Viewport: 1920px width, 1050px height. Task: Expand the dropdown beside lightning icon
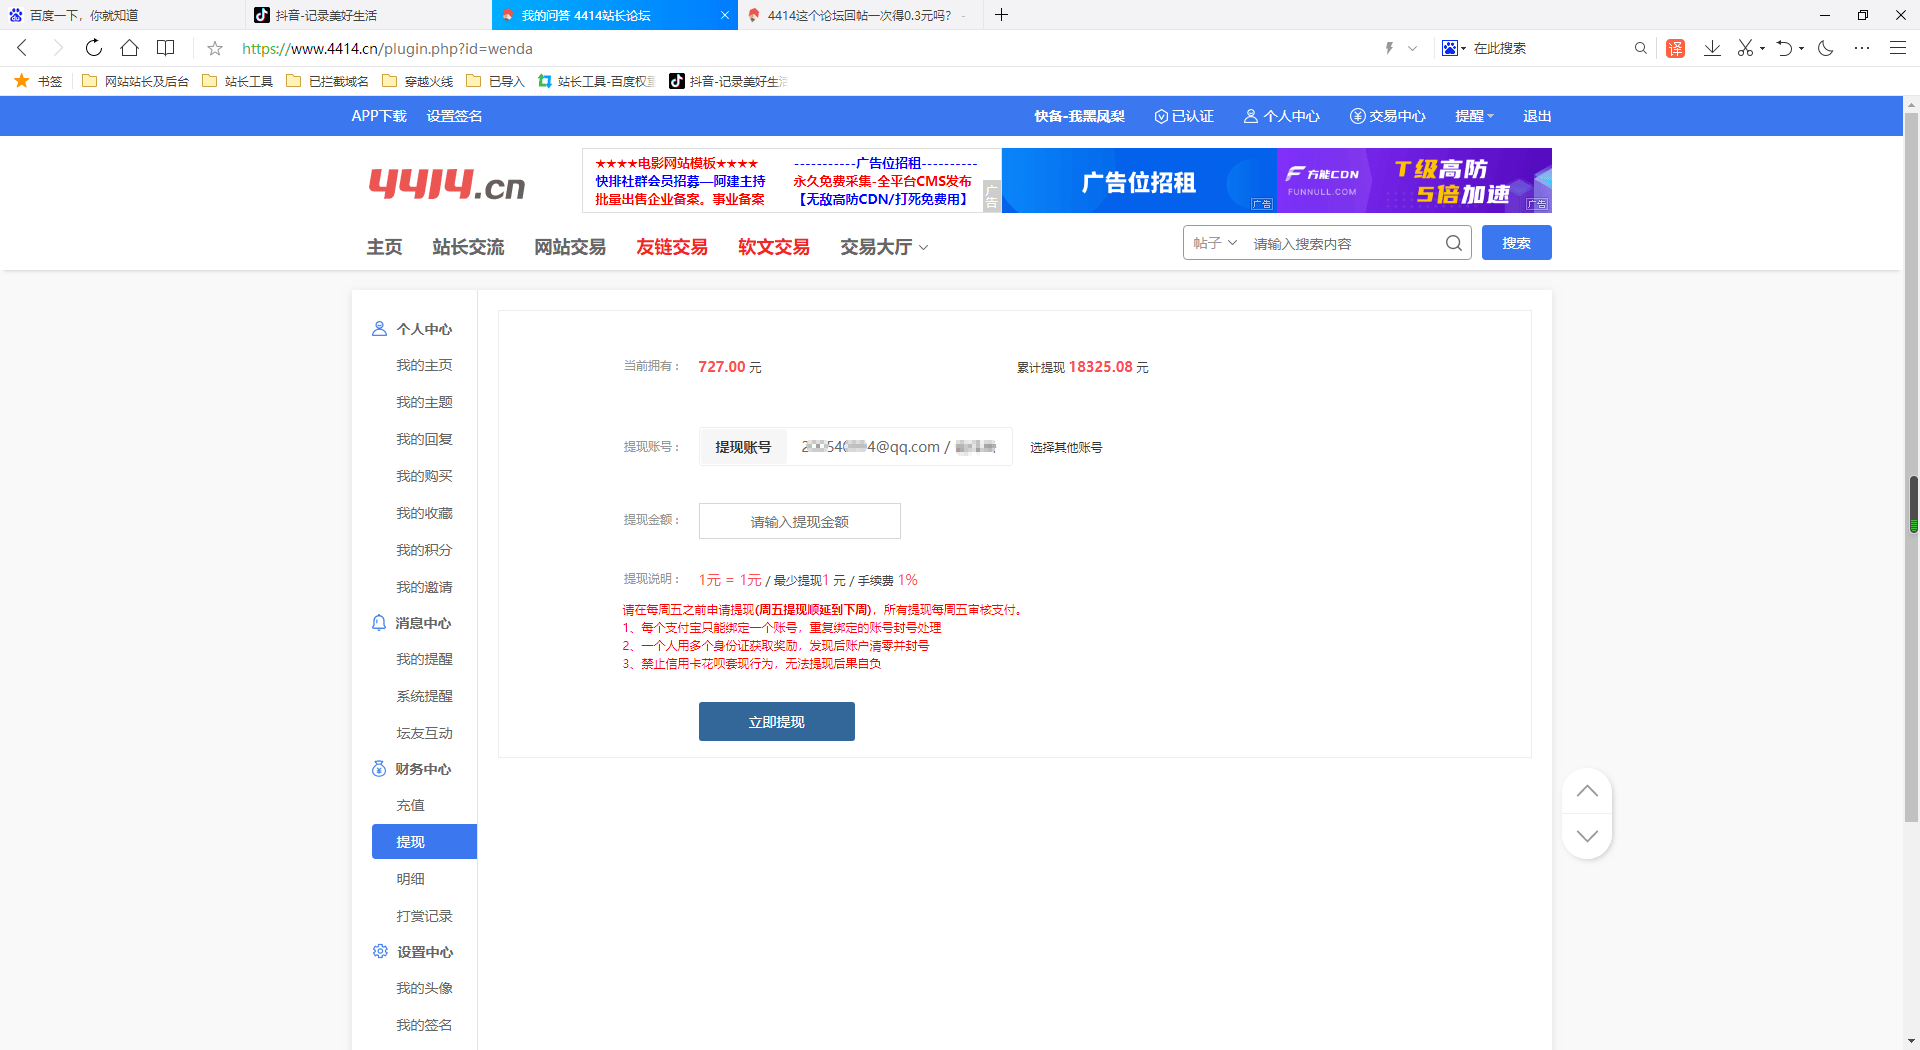[1412, 48]
